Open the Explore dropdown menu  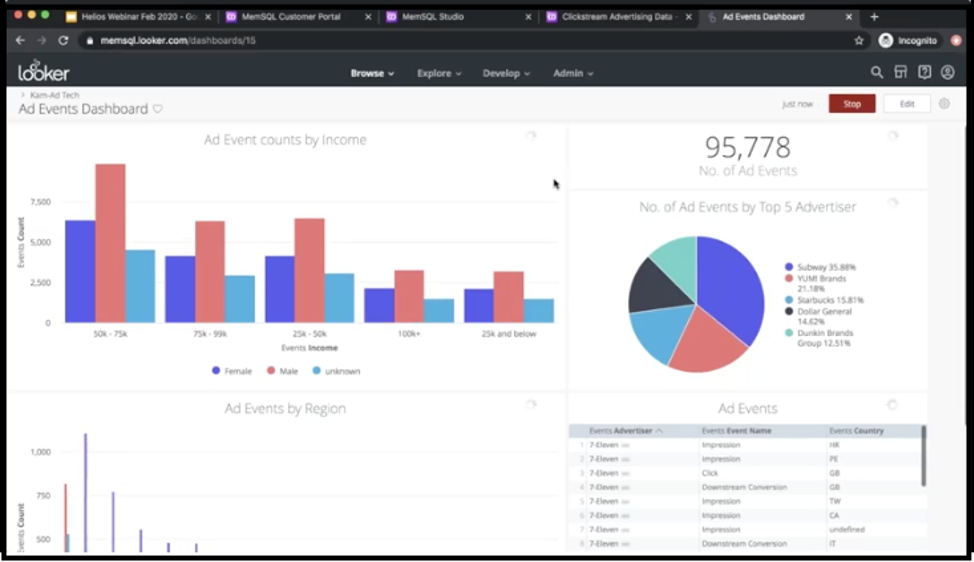pyautogui.click(x=439, y=73)
